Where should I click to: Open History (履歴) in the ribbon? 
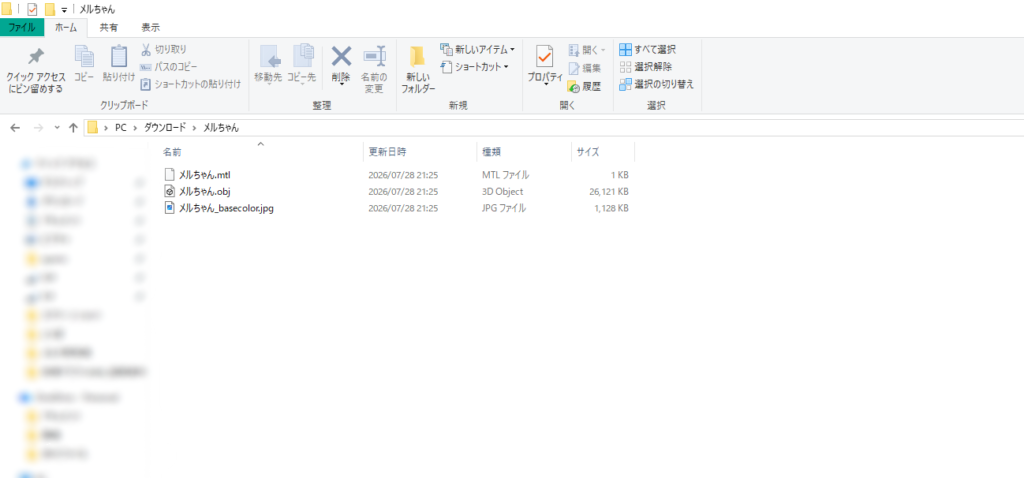pyautogui.click(x=584, y=86)
